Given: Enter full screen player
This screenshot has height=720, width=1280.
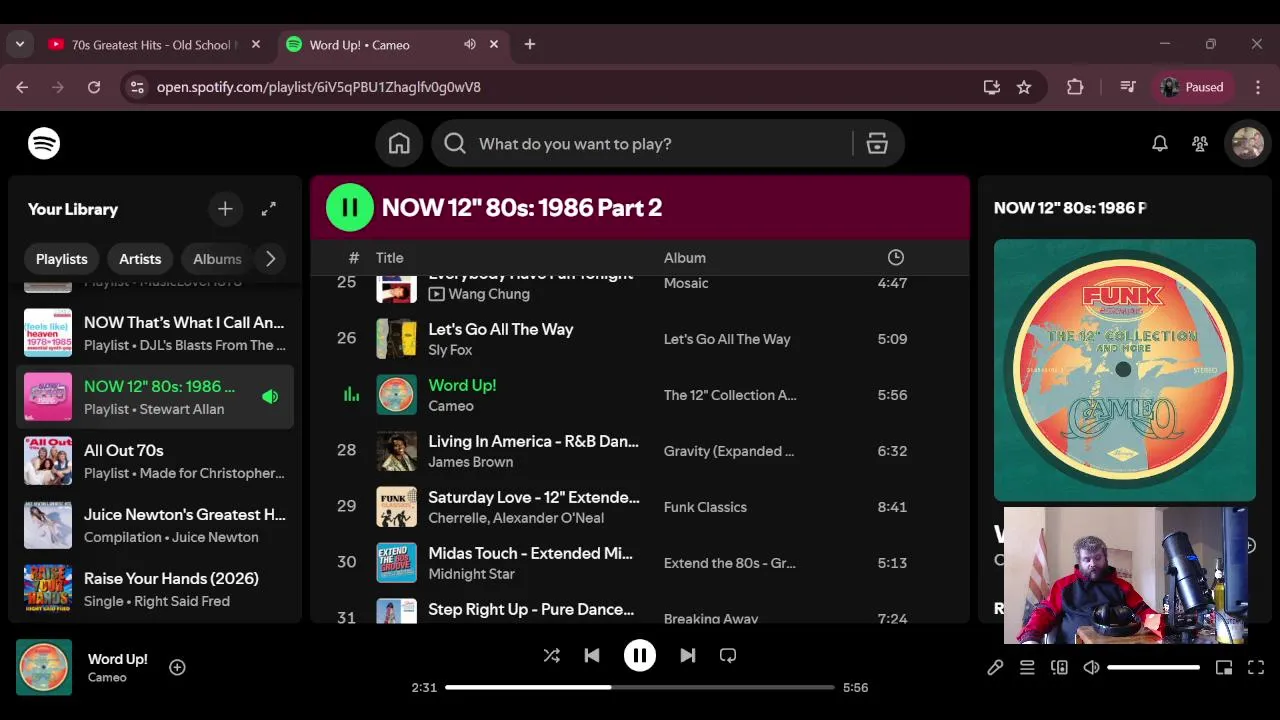Looking at the screenshot, I should [1256, 667].
